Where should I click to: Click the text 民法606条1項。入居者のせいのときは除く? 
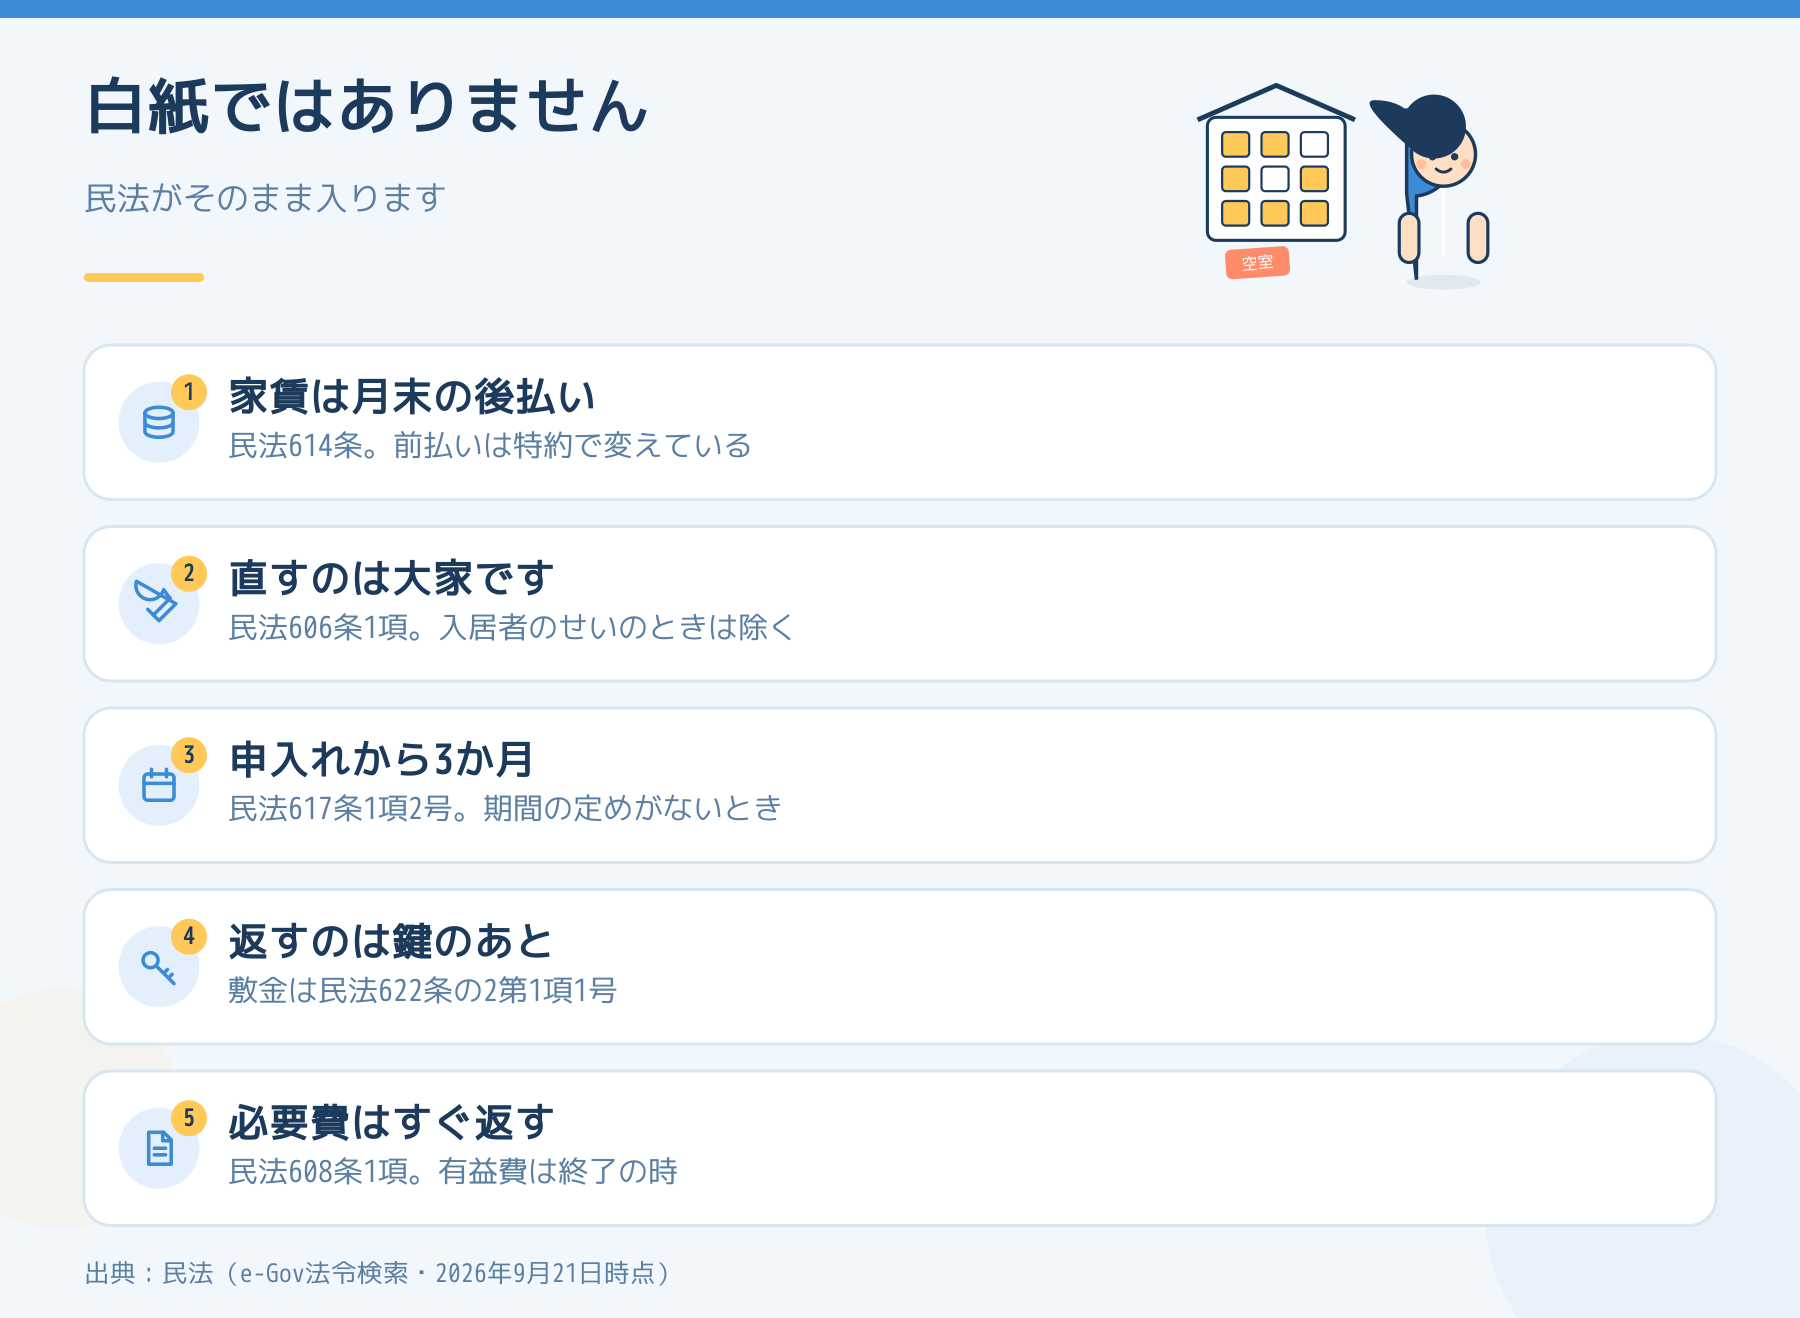(511, 627)
